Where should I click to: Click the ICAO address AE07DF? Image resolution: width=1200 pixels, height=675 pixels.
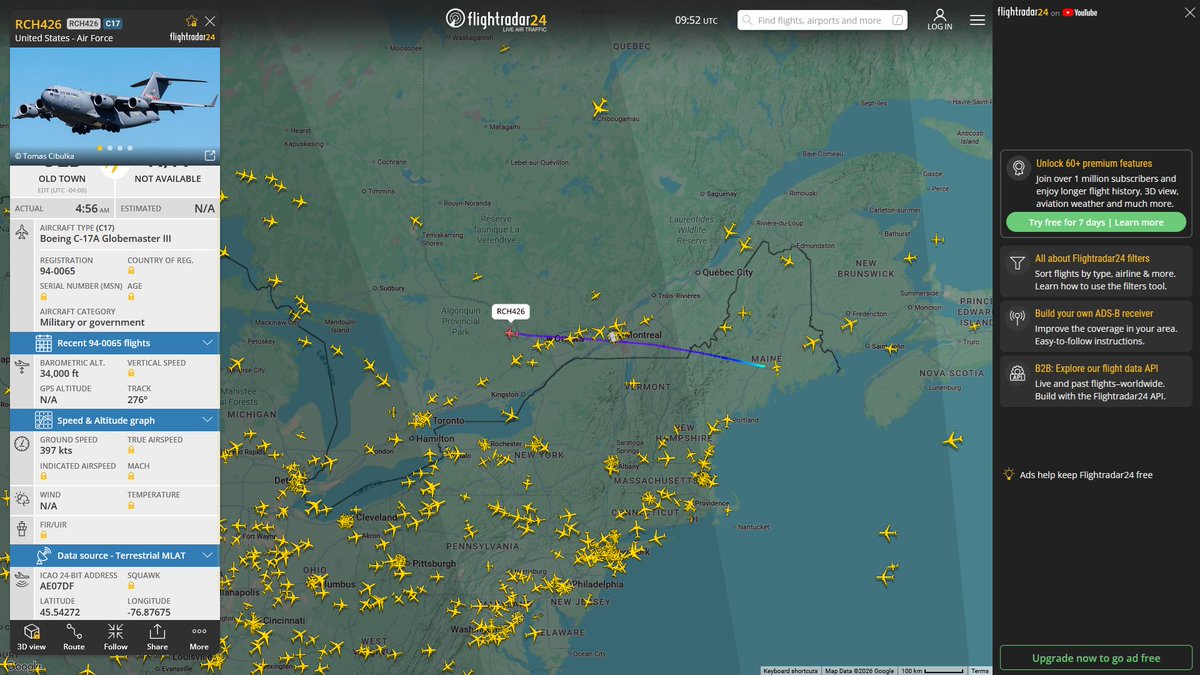[x=59, y=586]
